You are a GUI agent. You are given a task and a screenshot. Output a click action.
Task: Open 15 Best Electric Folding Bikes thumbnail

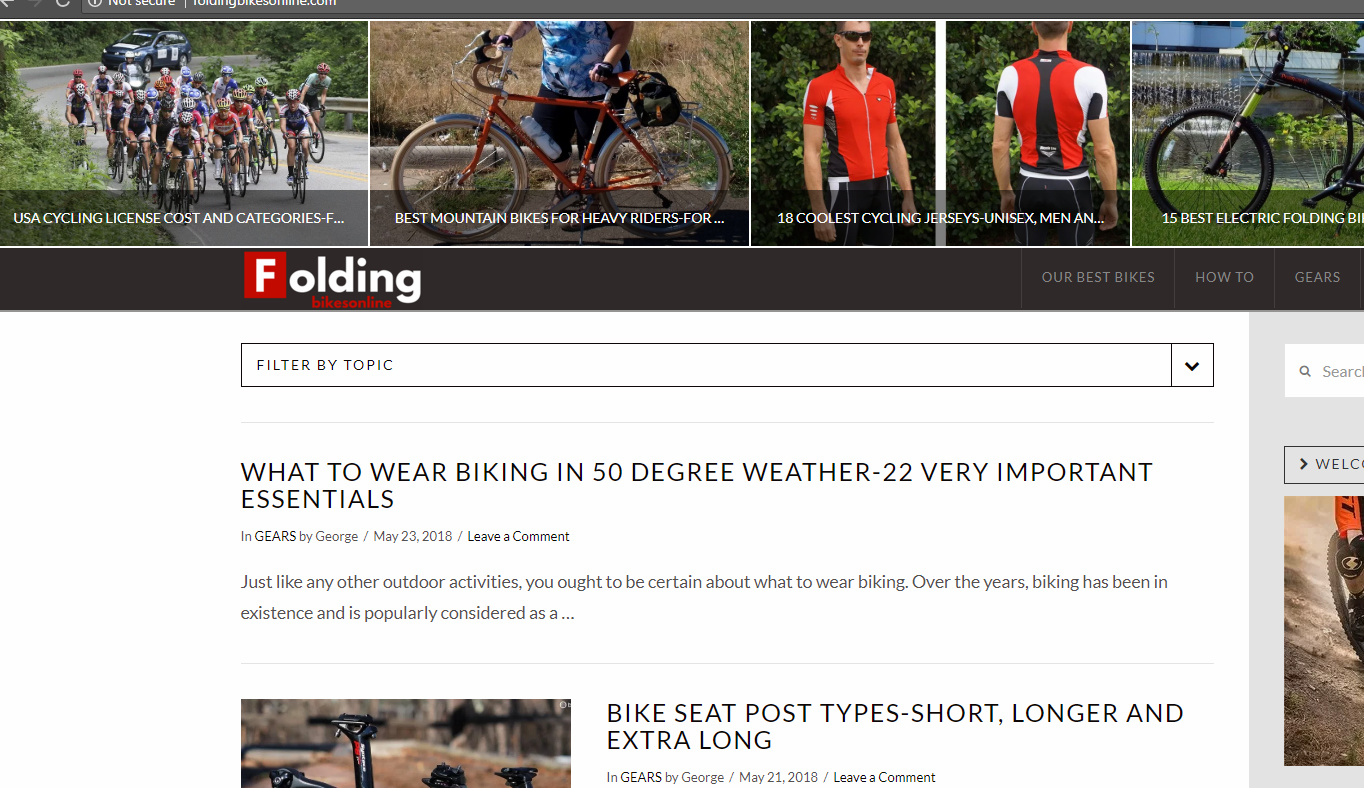coord(1248,134)
